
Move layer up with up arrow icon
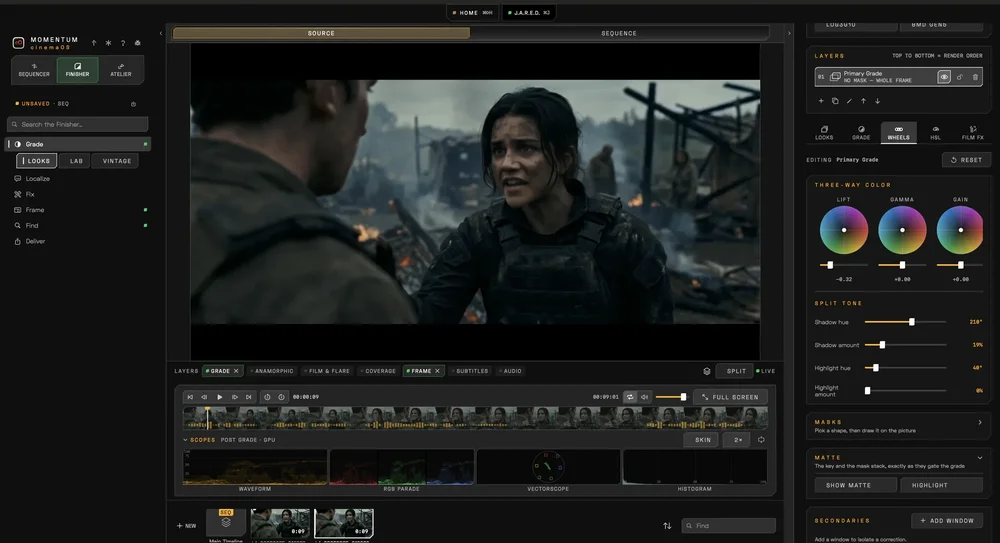864,101
